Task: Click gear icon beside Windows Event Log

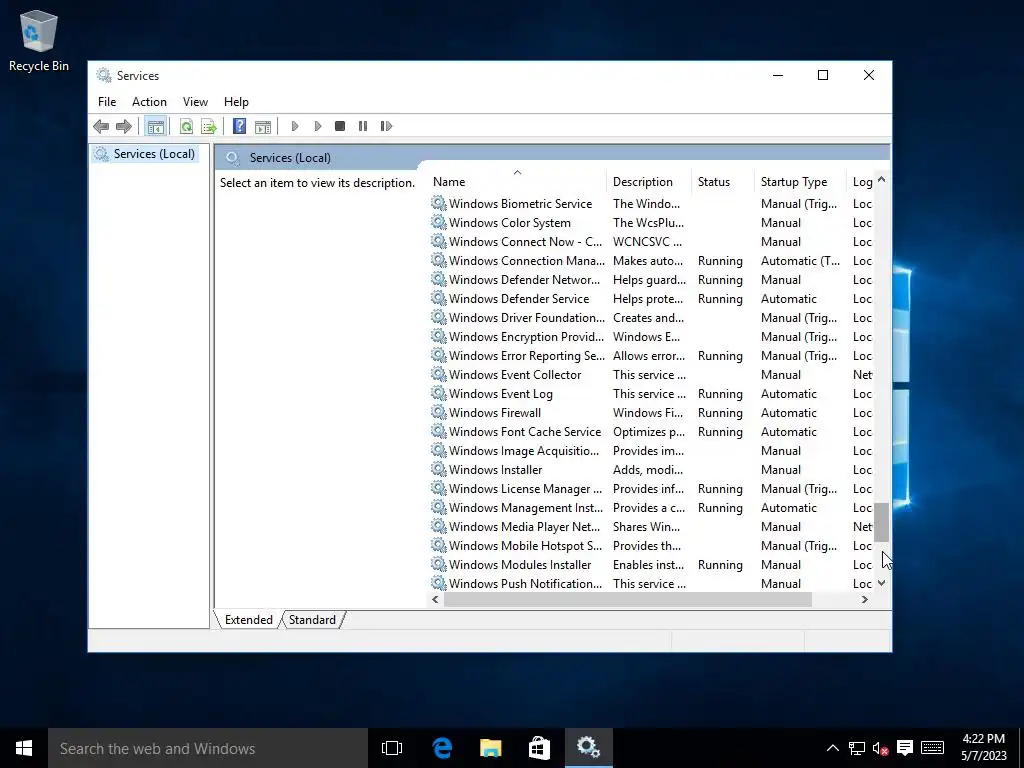Action: [439, 394]
